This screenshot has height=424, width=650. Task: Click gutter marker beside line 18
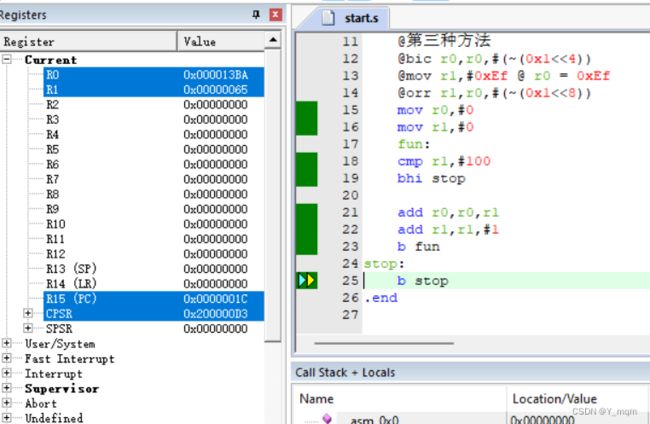point(307,161)
